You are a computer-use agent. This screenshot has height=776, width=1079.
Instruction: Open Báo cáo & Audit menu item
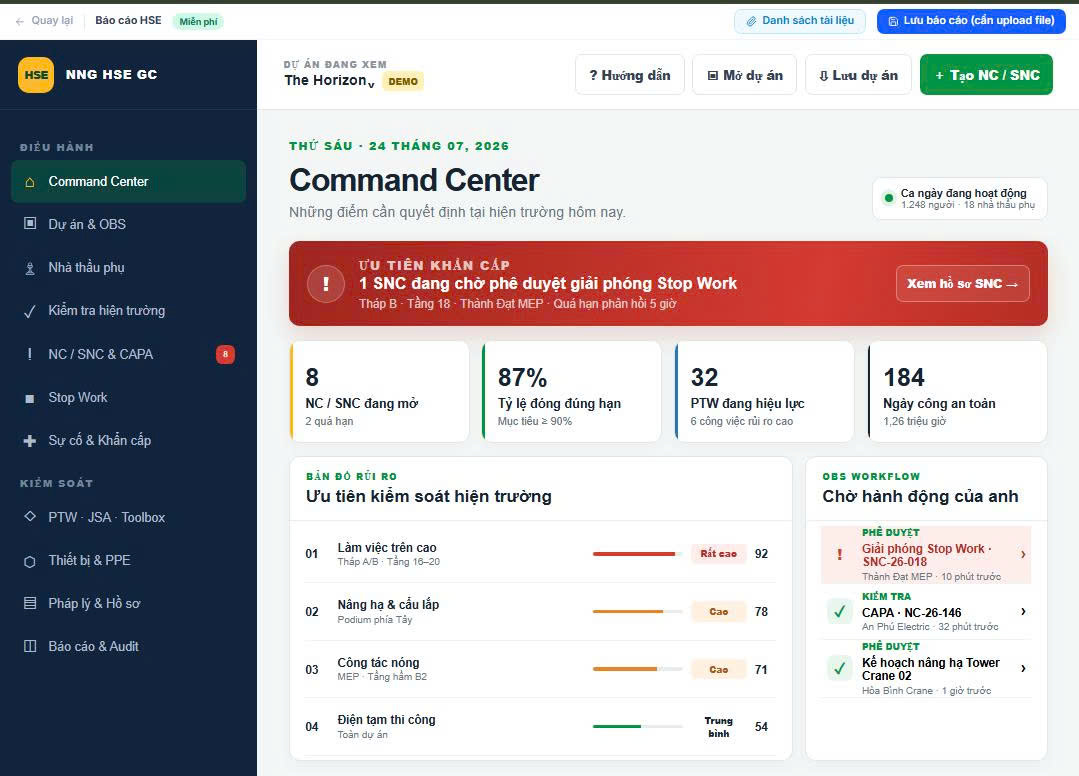coord(128,646)
